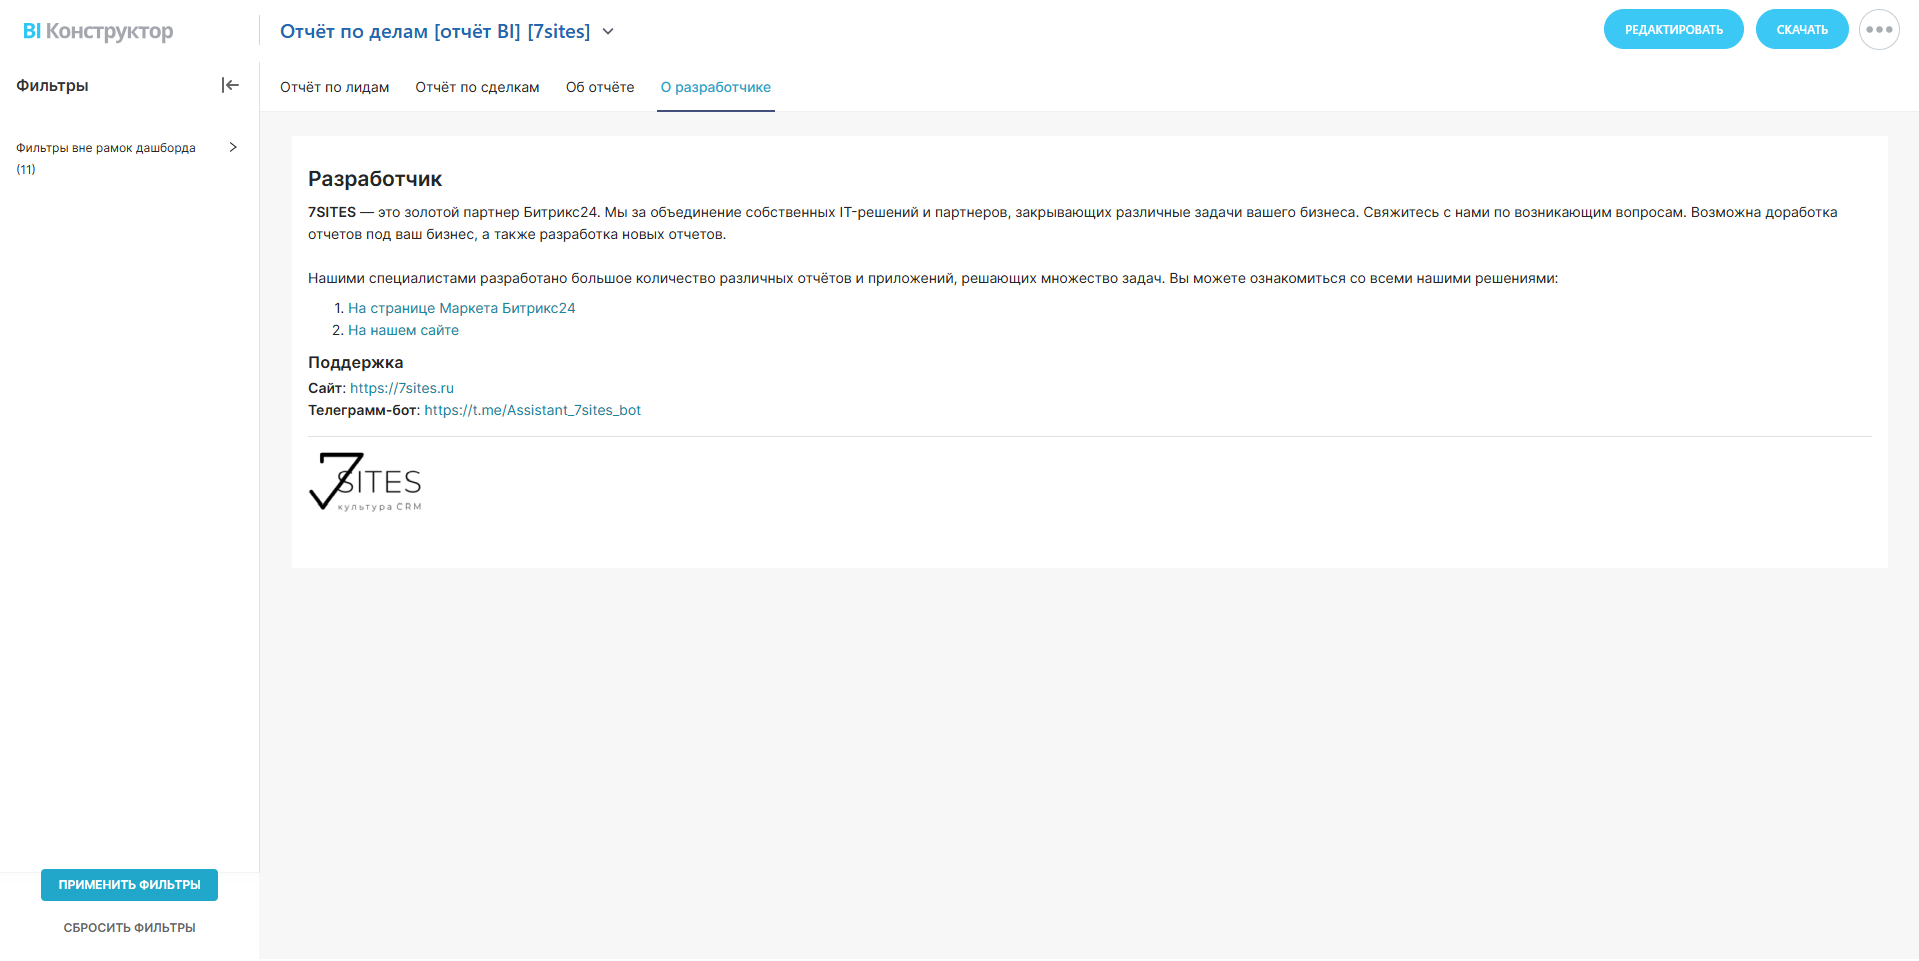Apply filters with ПРИМЕНИТЬ ФИЛЬТРЫ button

point(129,885)
